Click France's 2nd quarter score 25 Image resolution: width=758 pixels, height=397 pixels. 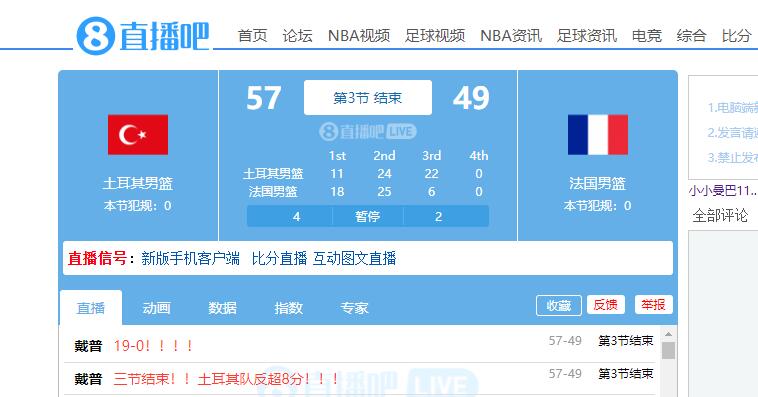(x=384, y=191)
